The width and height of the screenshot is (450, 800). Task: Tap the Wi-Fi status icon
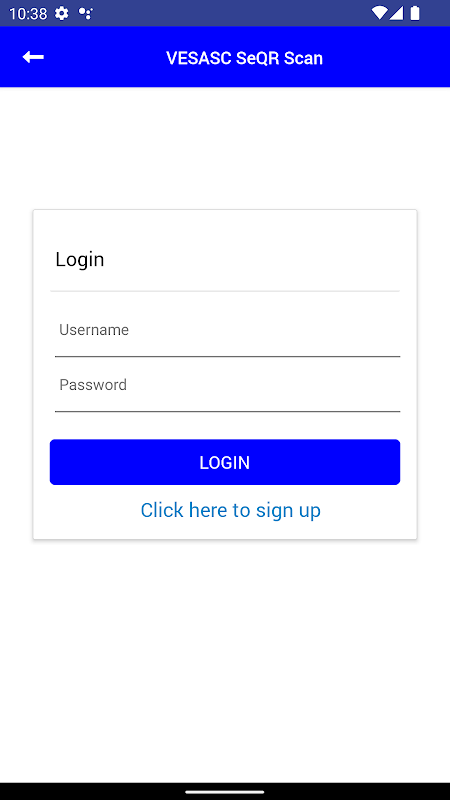pyautogui.click(x=379, y=13)
